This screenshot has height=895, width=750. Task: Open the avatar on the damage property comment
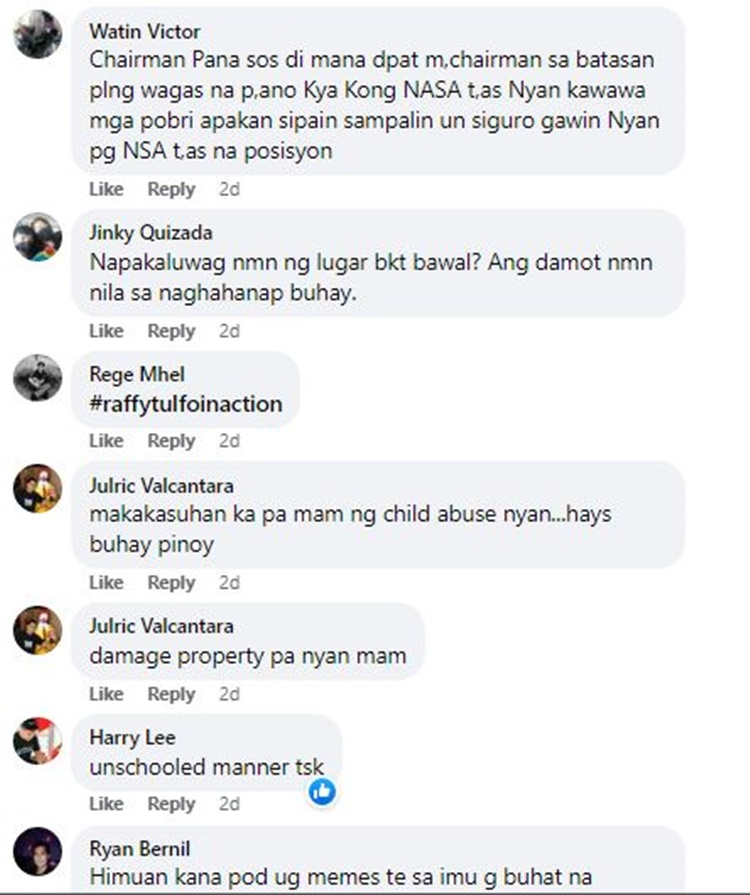tap(38, 630)
